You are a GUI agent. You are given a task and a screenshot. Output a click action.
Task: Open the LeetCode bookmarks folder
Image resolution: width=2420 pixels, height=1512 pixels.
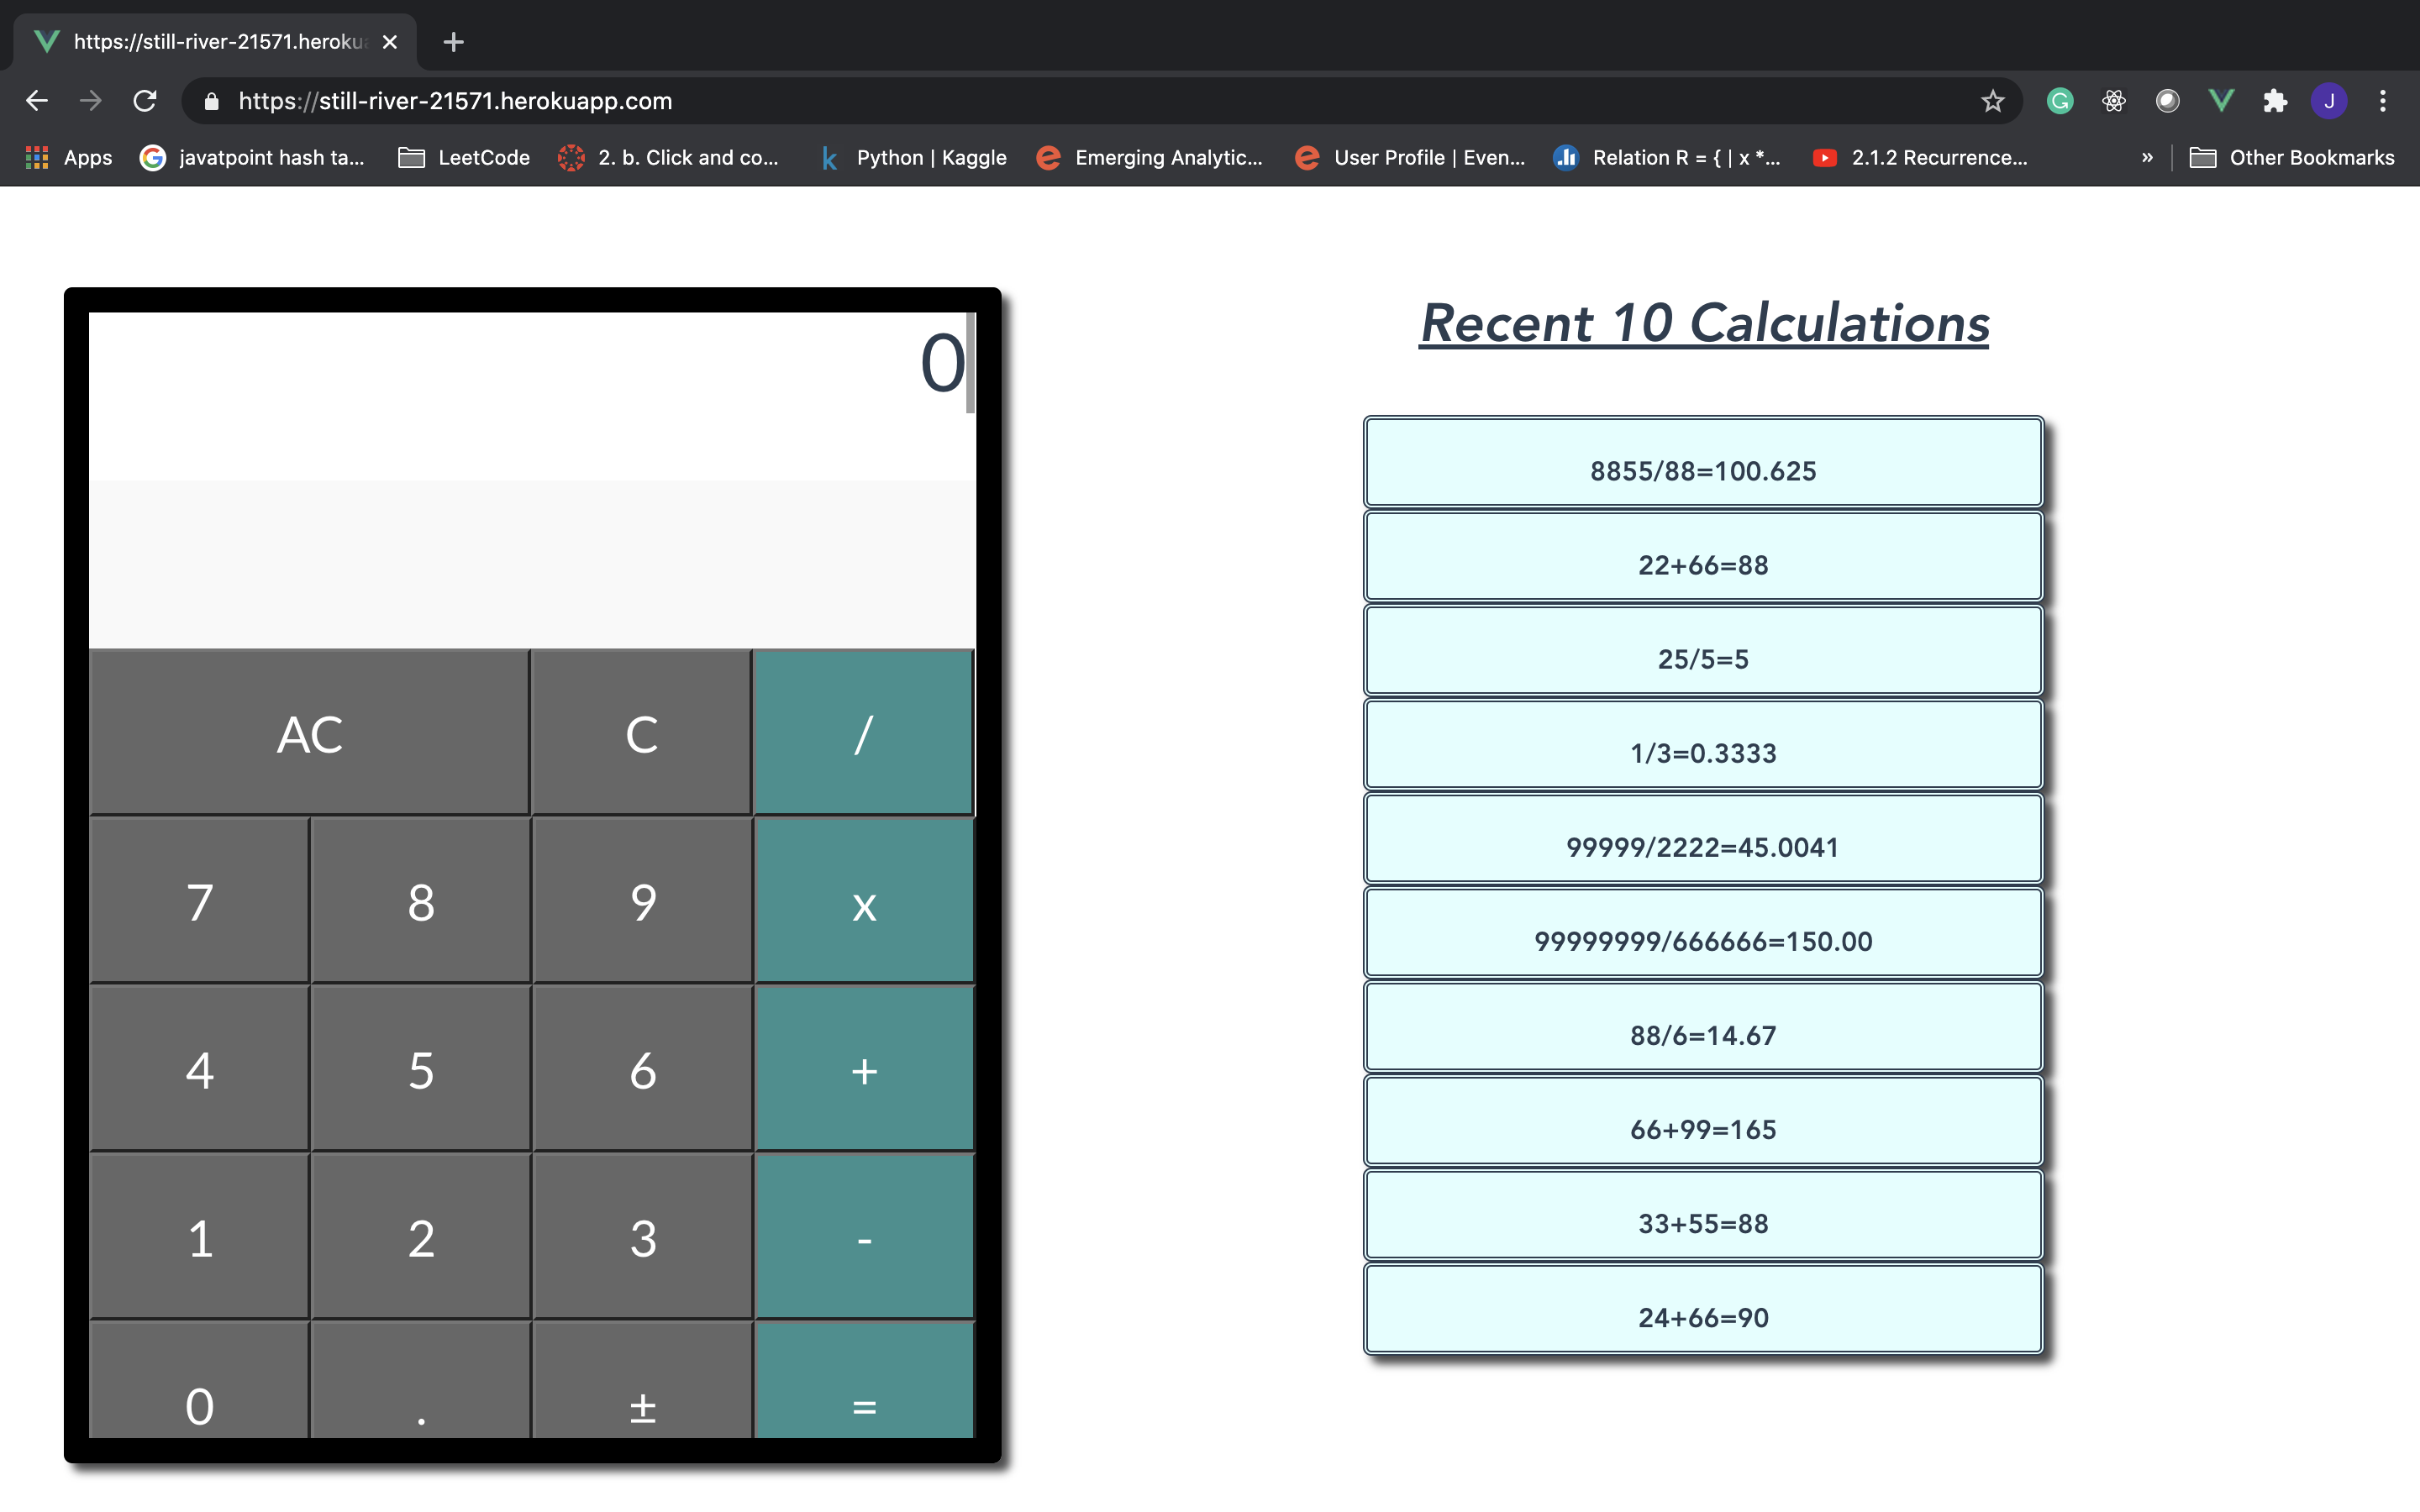click(x=463, y=157)
